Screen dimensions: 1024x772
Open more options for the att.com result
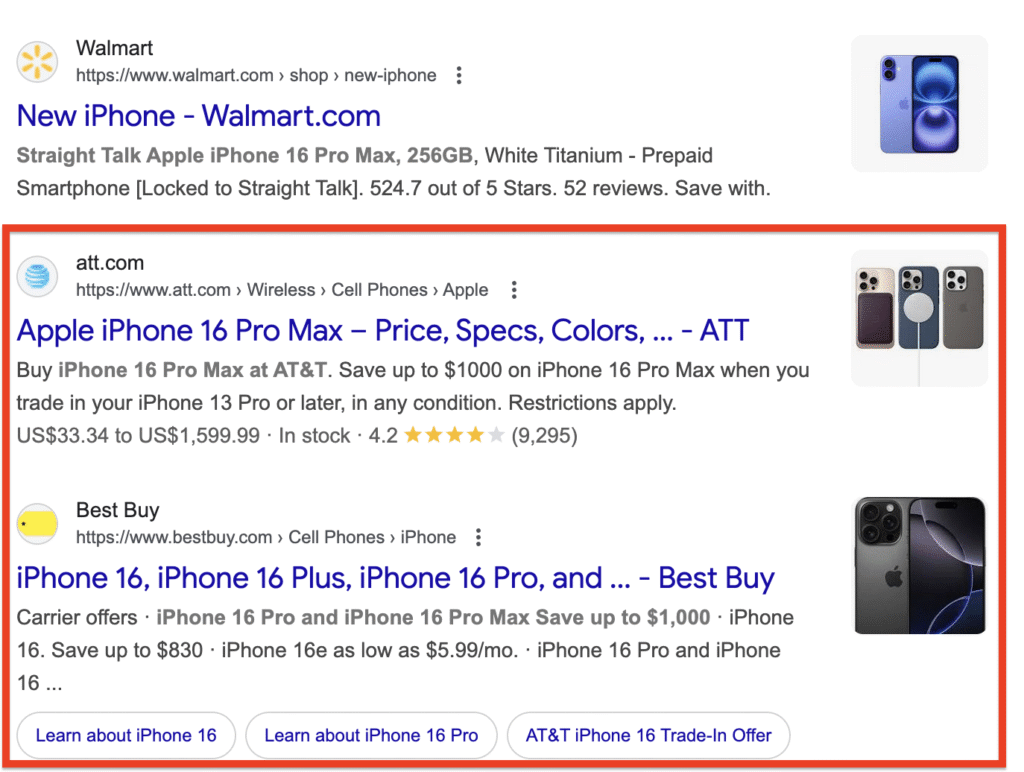(x=514, y=290)
